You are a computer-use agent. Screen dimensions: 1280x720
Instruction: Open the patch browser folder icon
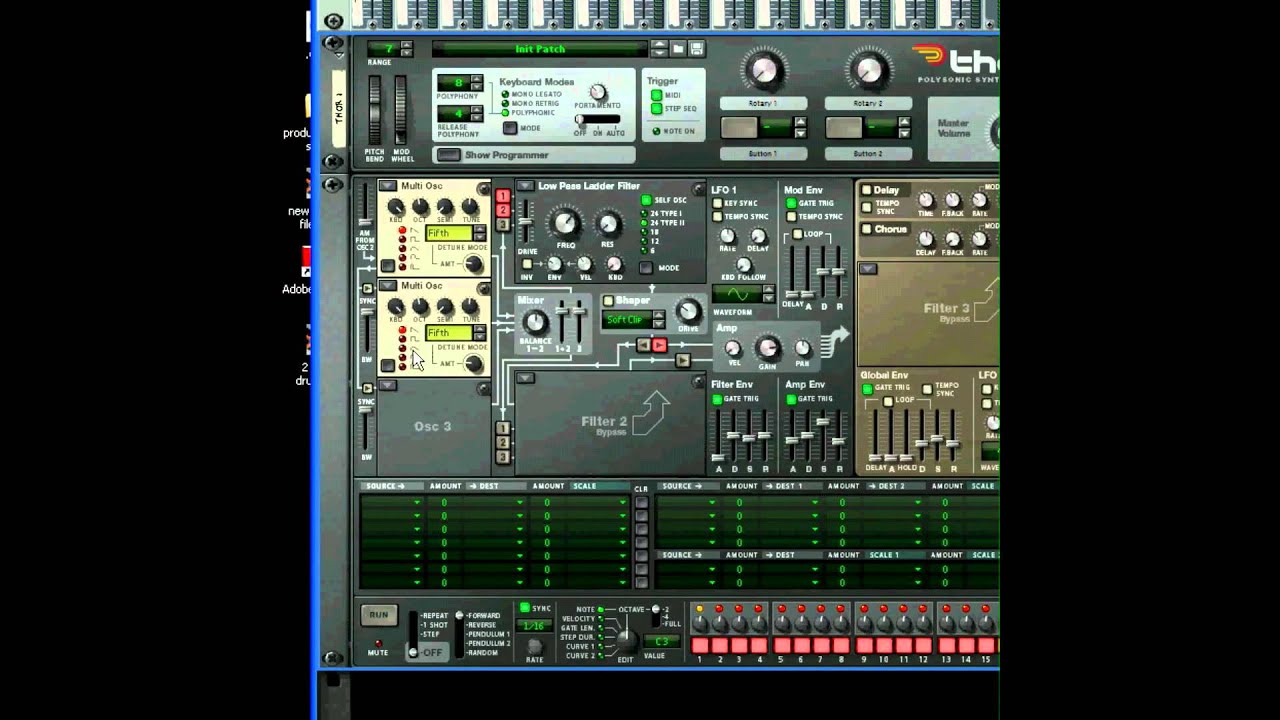pyautogui.click(x=678, y=48)
